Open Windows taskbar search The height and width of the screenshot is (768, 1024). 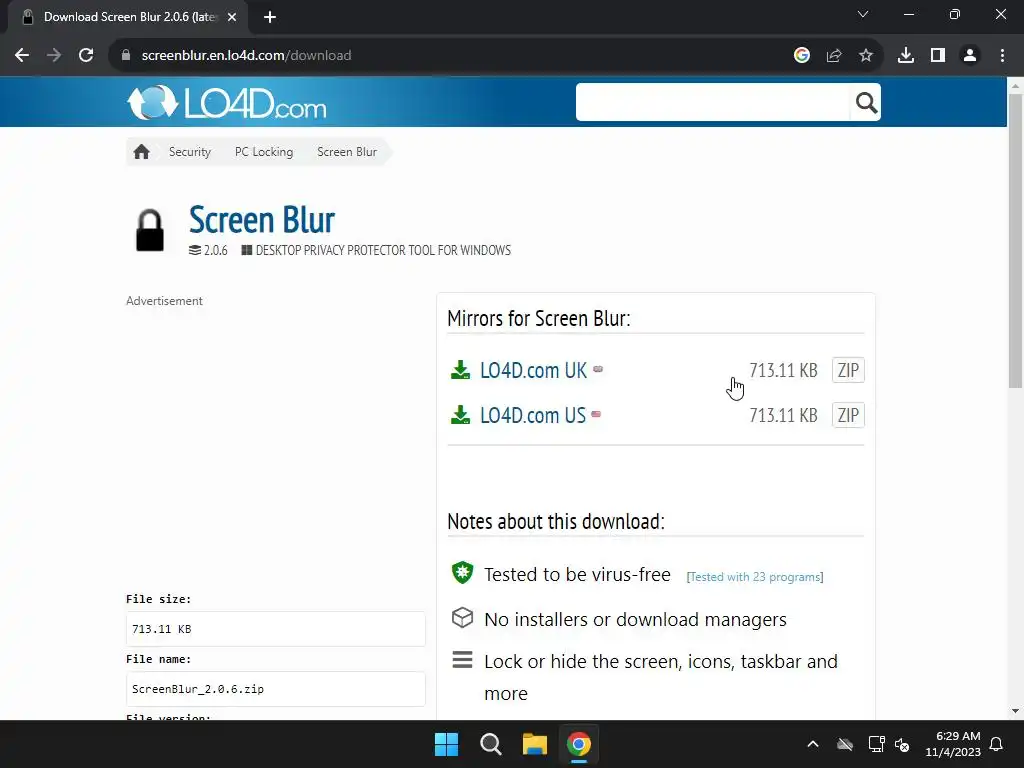tap(490, 744)
